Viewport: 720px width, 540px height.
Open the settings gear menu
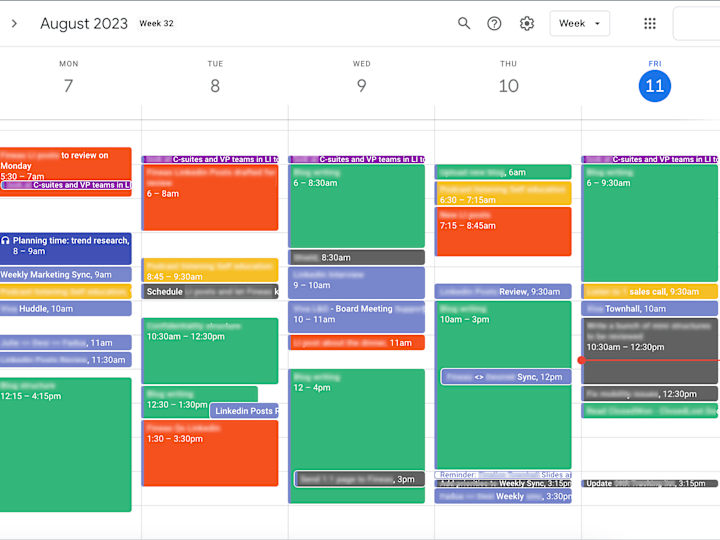[x=527, y=23]
